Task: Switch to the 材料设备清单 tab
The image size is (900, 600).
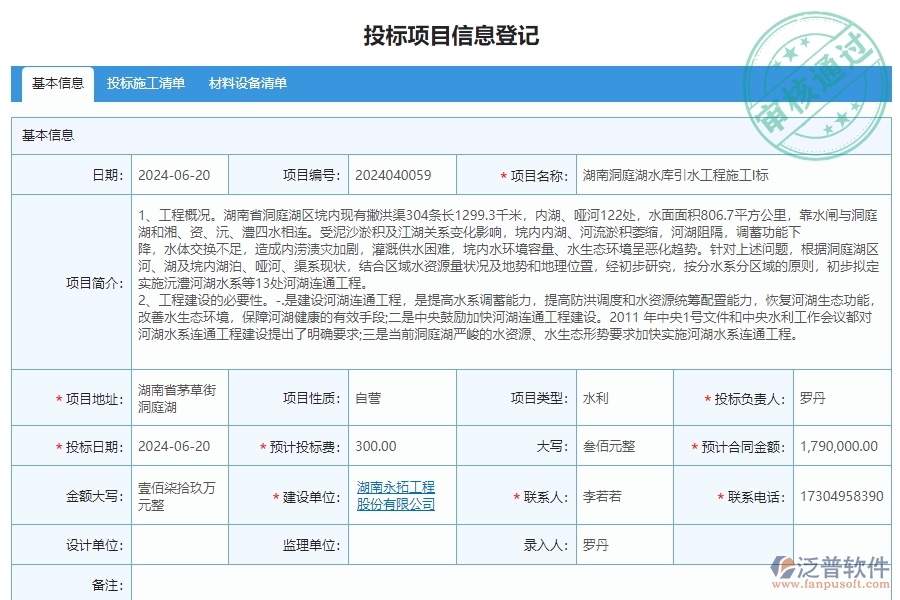Action: coord(250,85)
